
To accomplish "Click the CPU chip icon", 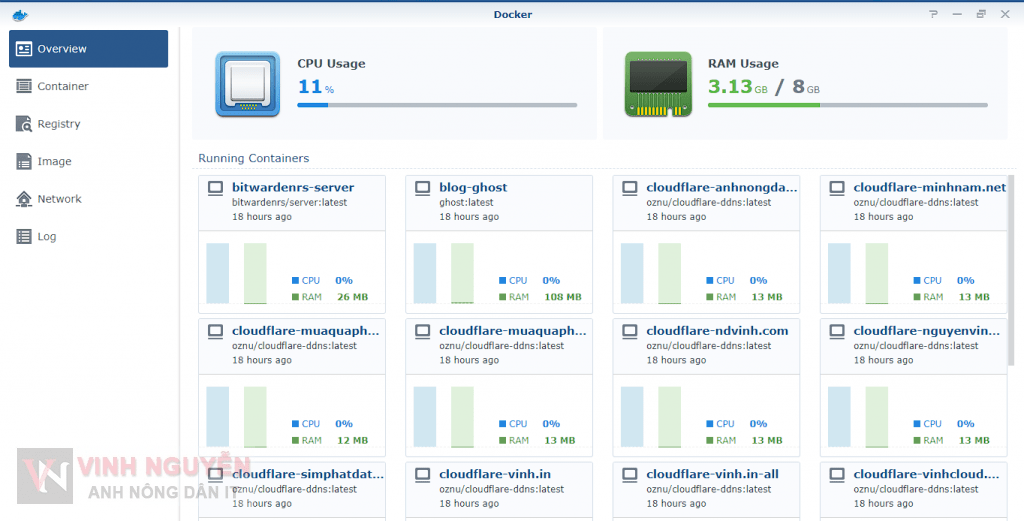I will click(x=247, y=84).
